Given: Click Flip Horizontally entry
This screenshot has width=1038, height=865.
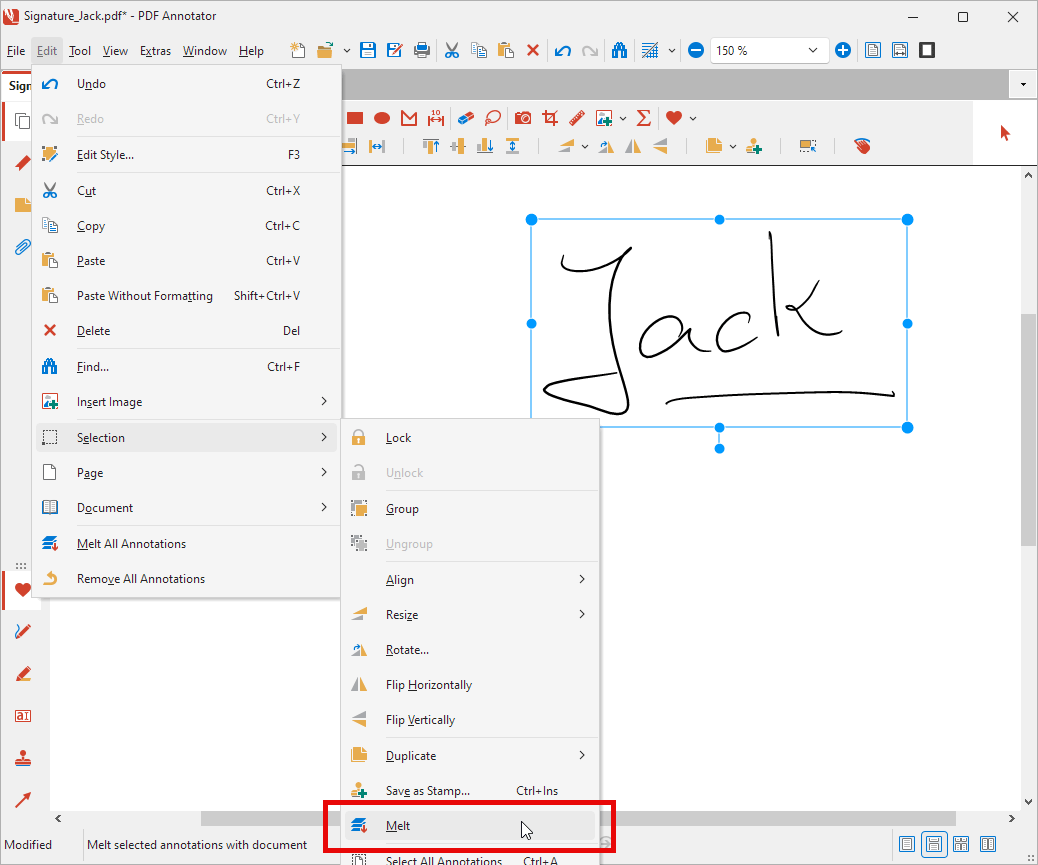Looking at the screenshot, I should coord(429,685).
